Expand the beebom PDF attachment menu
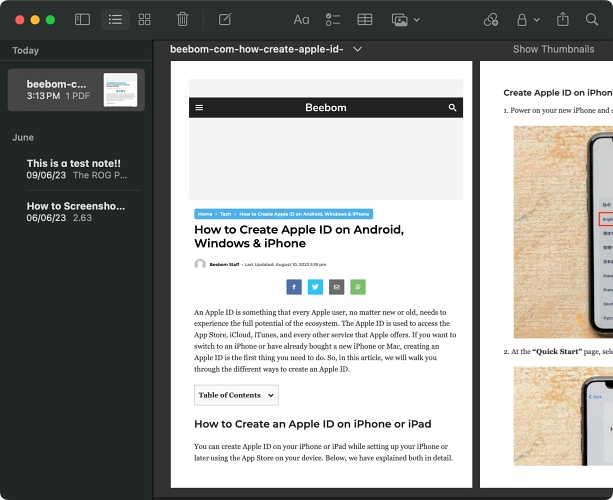The width and height of the screenshot is (613, 500). click(357, 49)
